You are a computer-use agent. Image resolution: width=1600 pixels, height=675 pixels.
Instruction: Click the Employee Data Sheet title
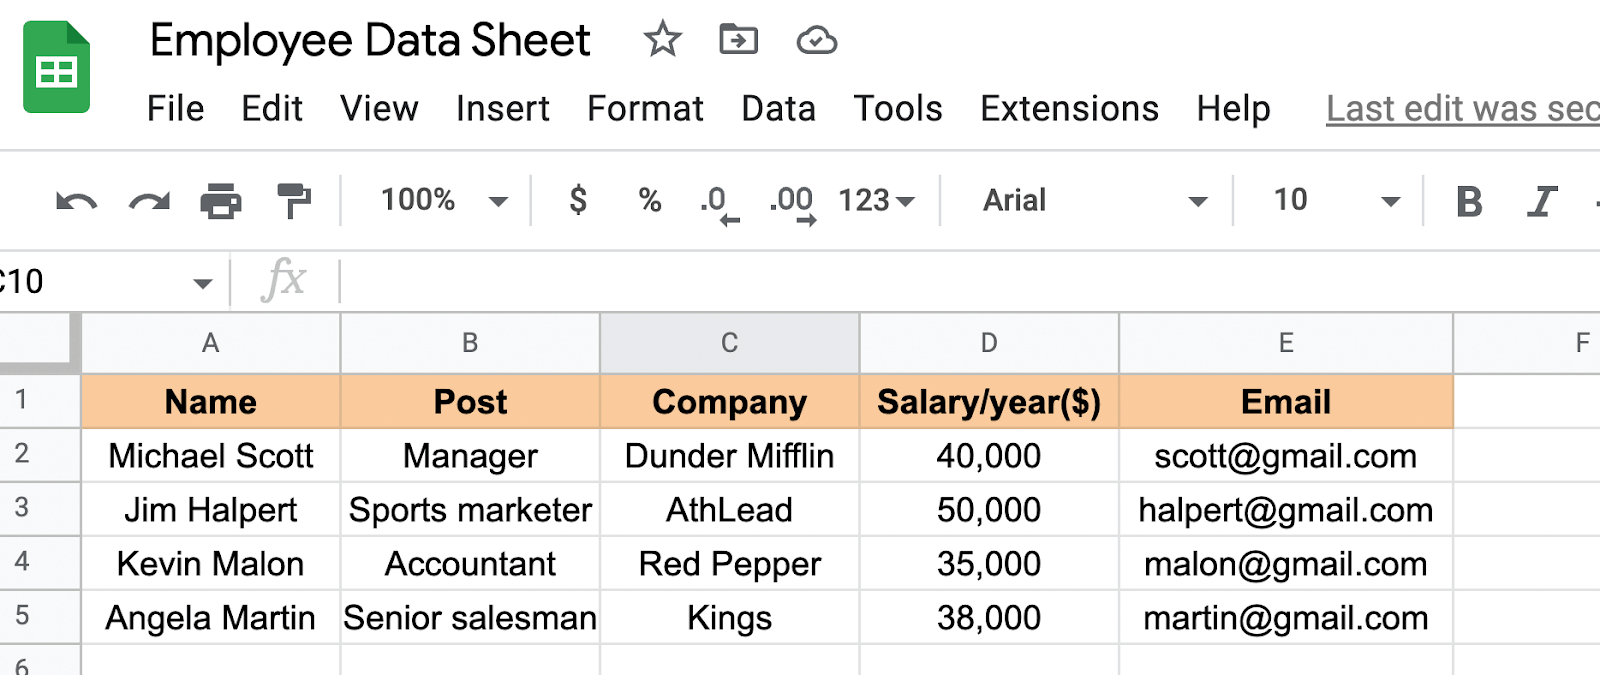370,41
